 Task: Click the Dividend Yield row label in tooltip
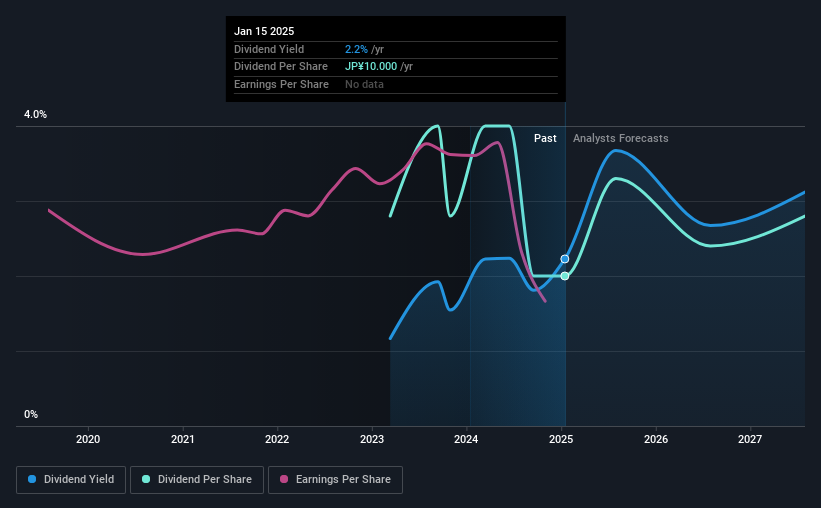(269, 49)
